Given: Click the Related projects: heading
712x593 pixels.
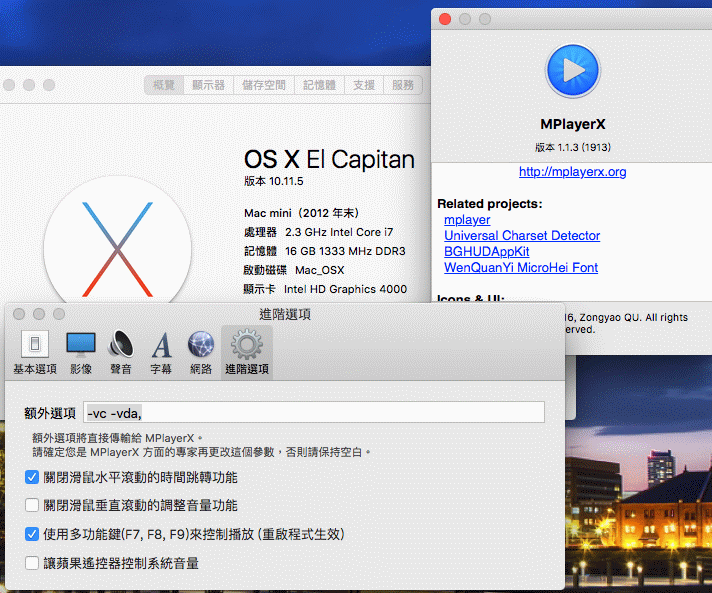Looking at the screenshot, I should click(490, 204).
